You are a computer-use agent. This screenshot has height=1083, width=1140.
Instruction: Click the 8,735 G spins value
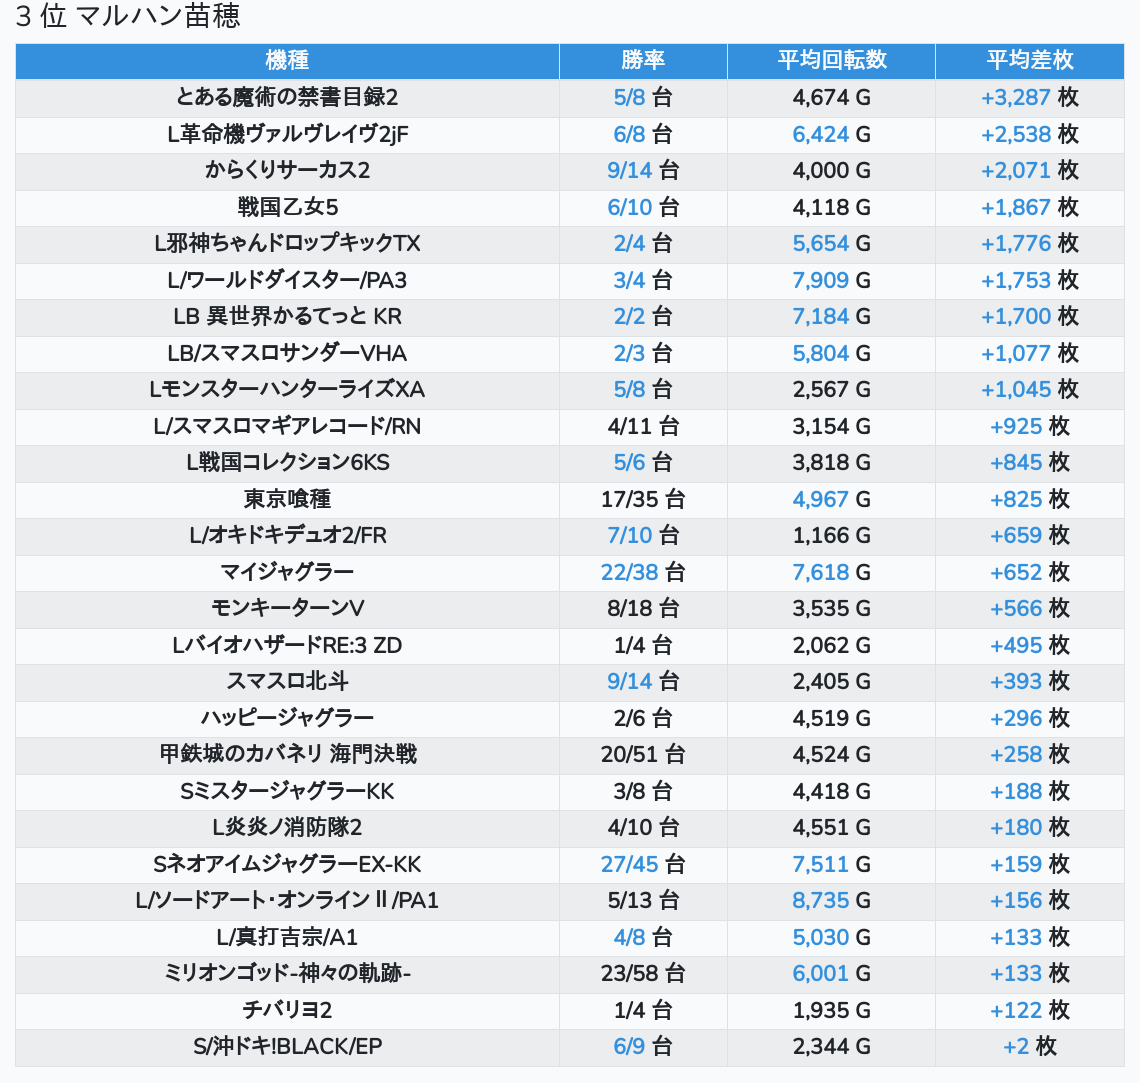click(832, 901)
